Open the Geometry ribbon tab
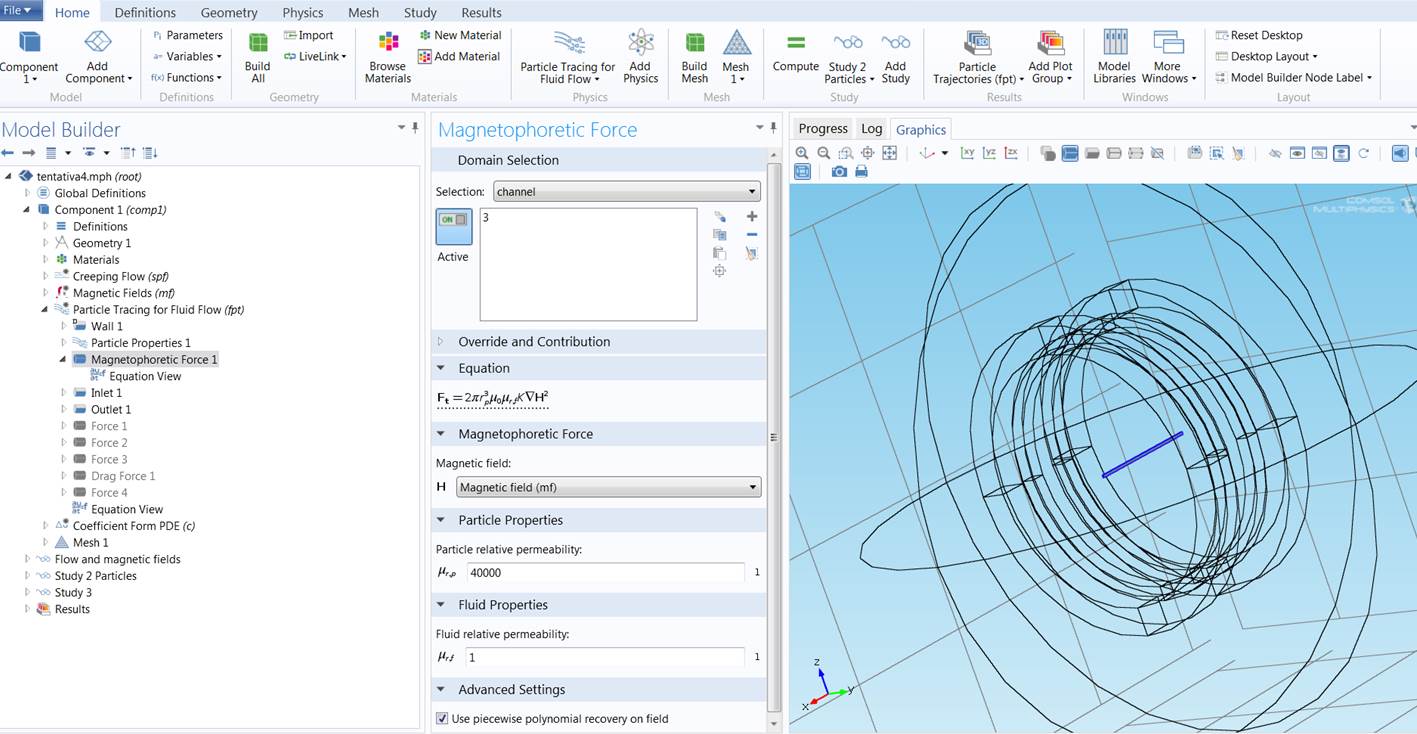This screenshot has height=734, width=1417. click(229, 13)
